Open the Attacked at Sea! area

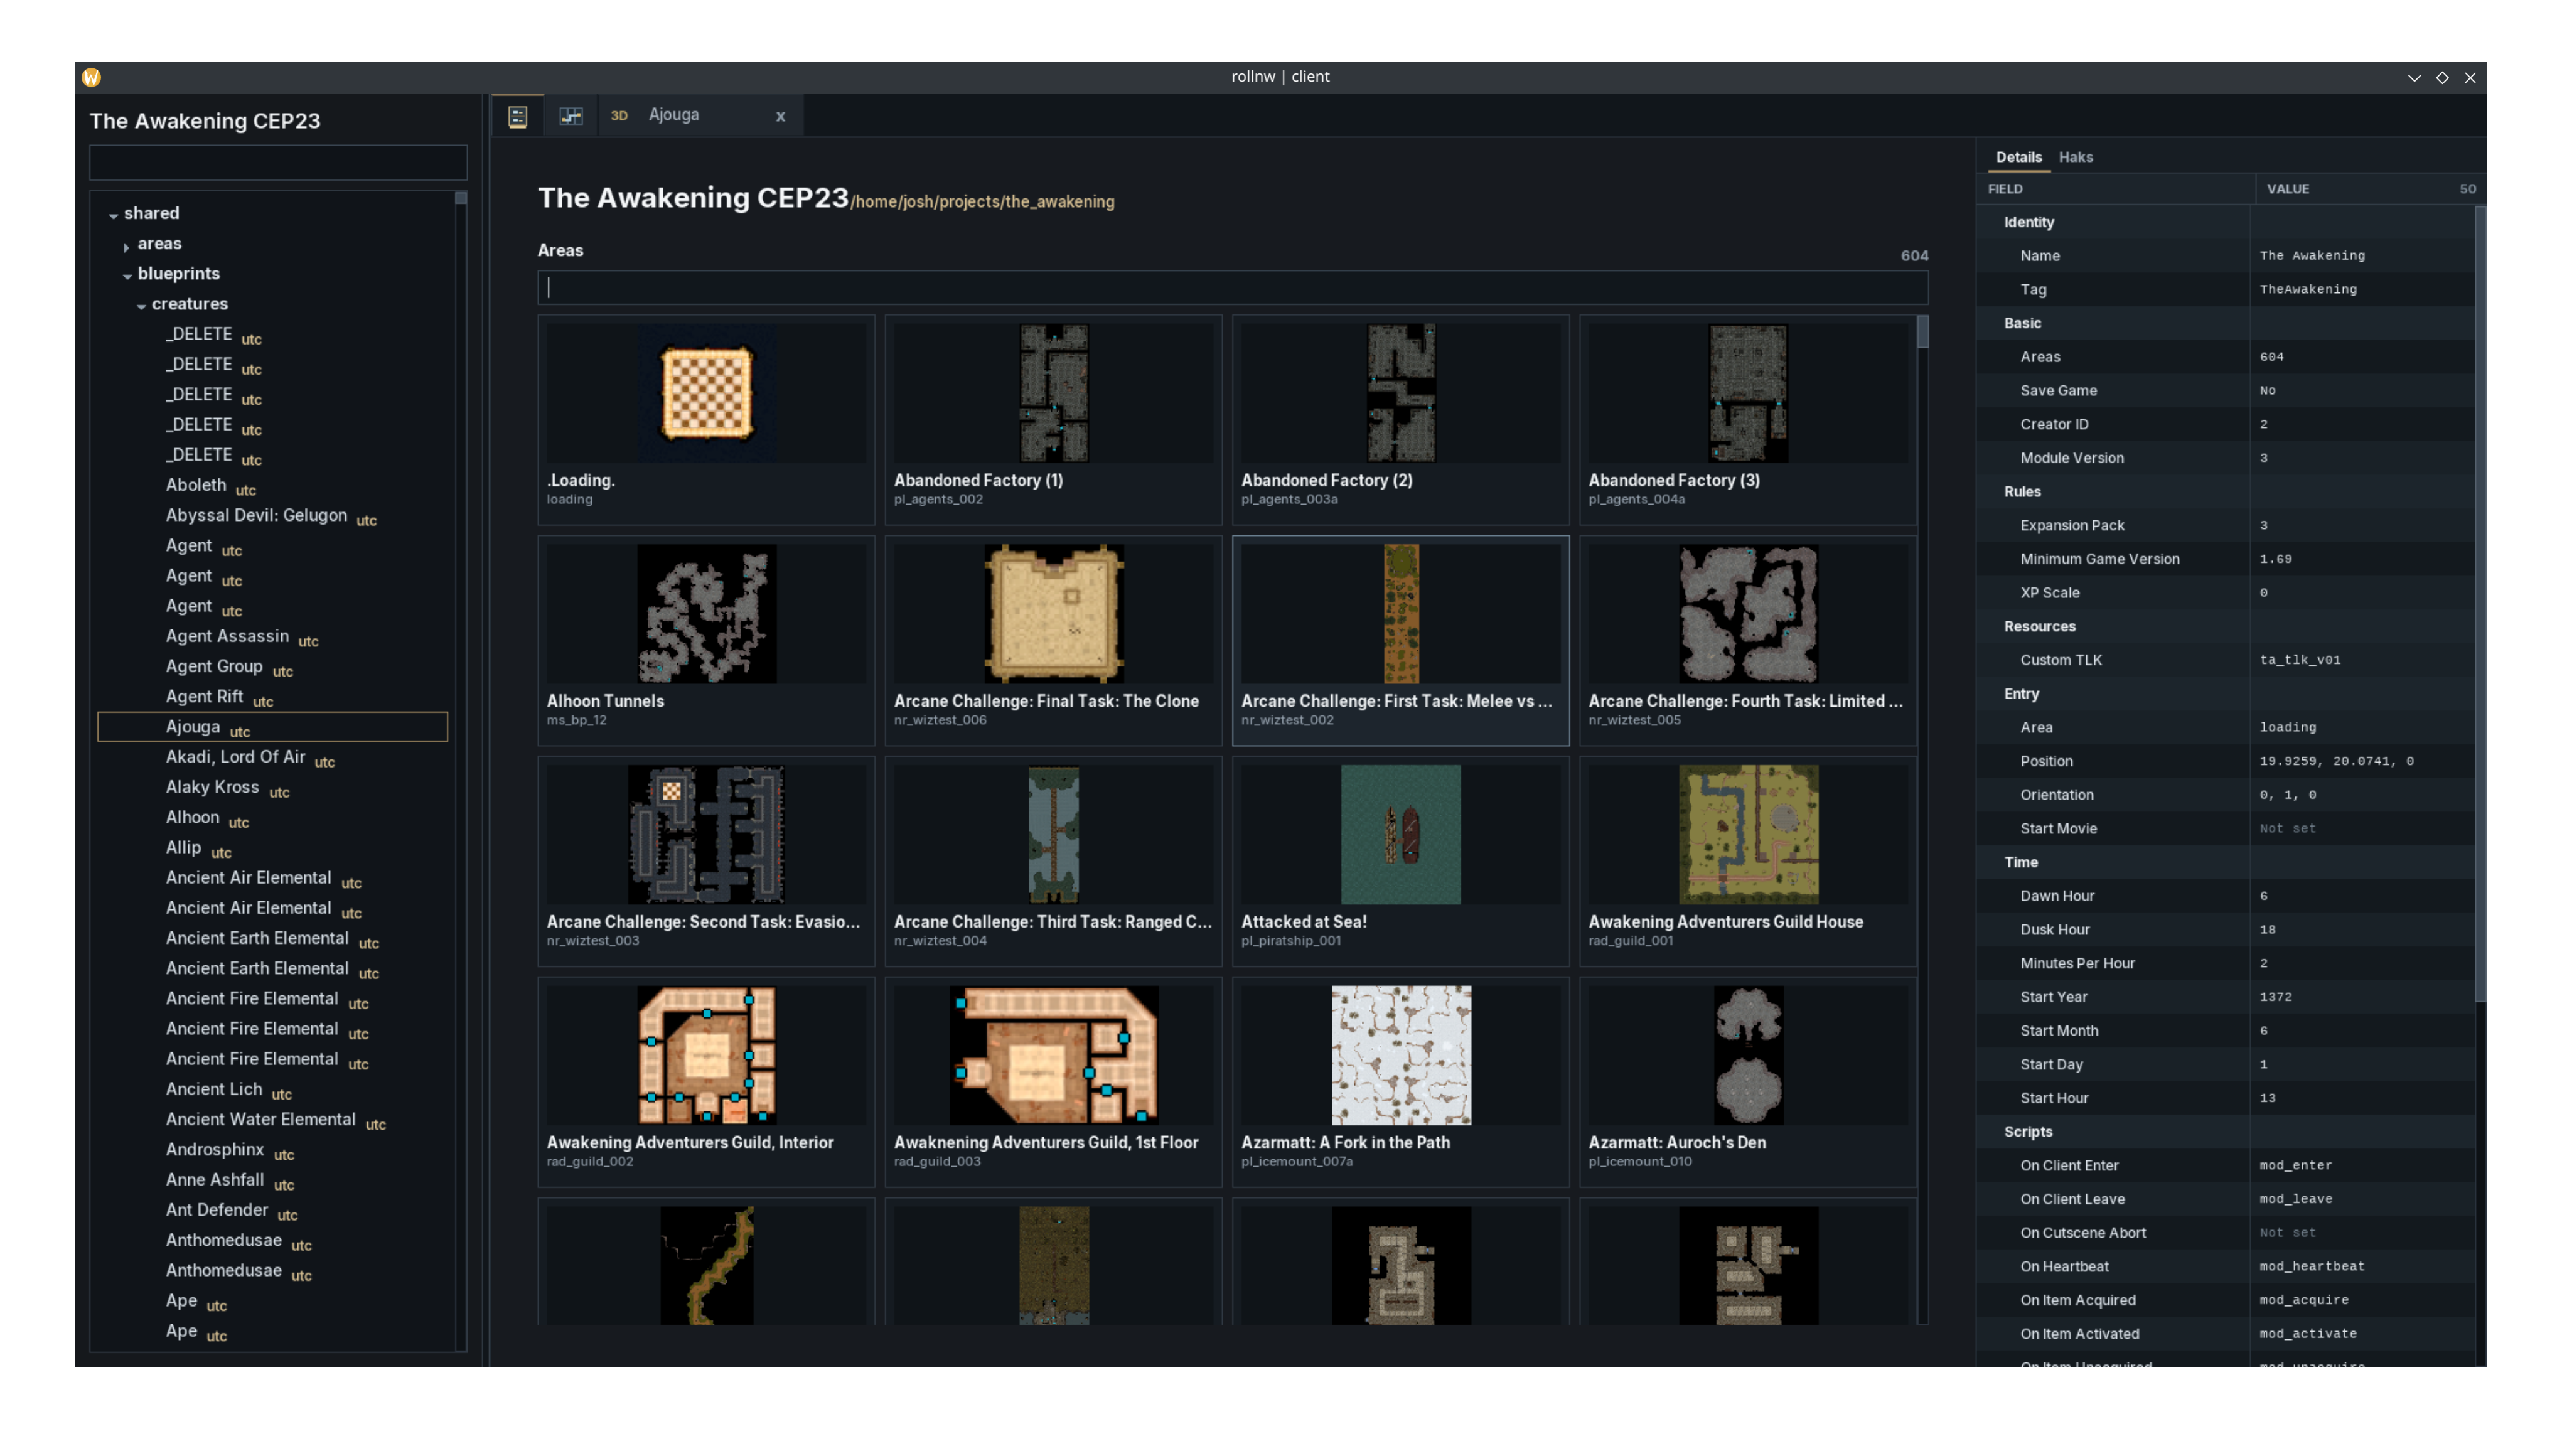point(1400,861)
